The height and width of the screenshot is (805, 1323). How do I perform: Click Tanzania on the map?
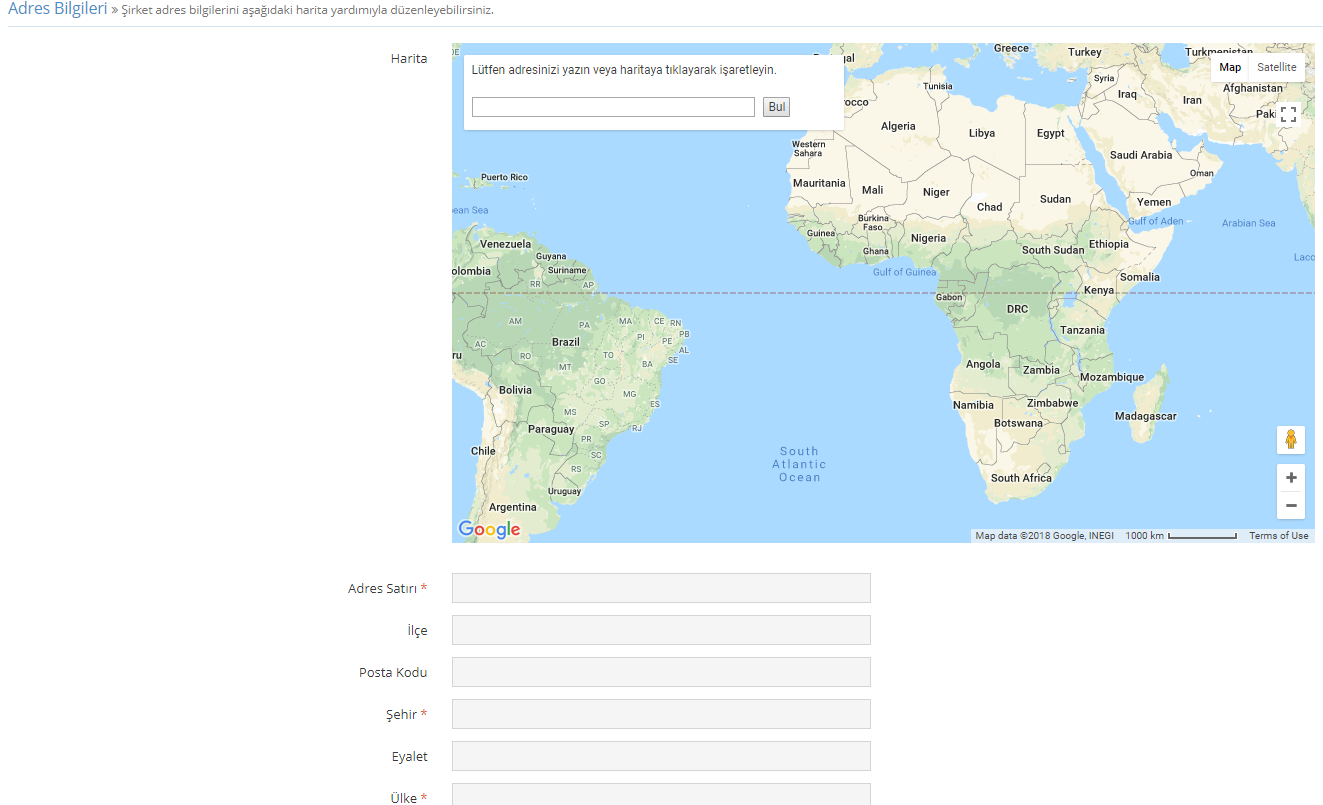[x=1083, y=330]
